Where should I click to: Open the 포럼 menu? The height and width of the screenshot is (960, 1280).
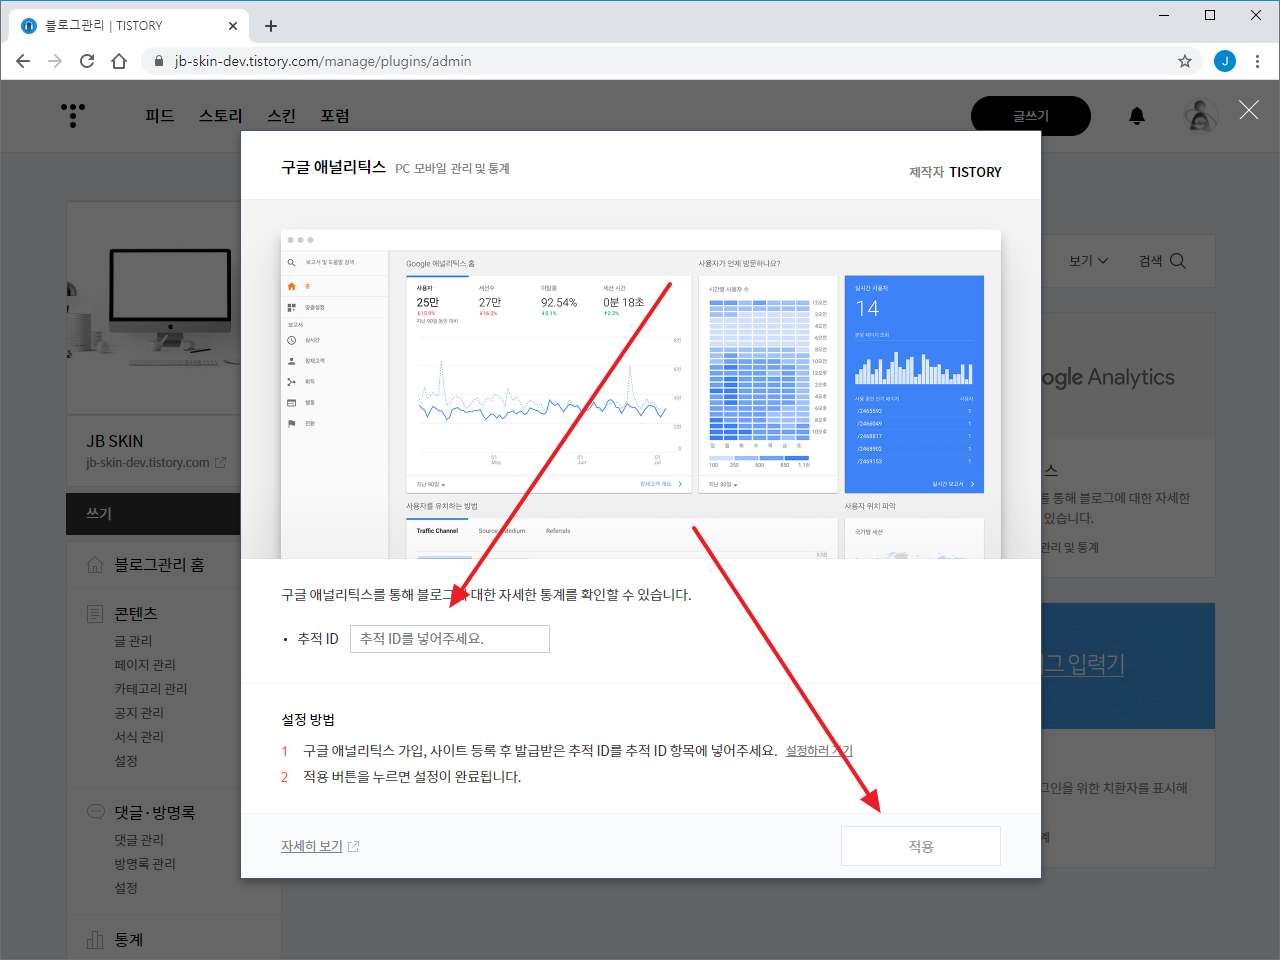point(335,116)
